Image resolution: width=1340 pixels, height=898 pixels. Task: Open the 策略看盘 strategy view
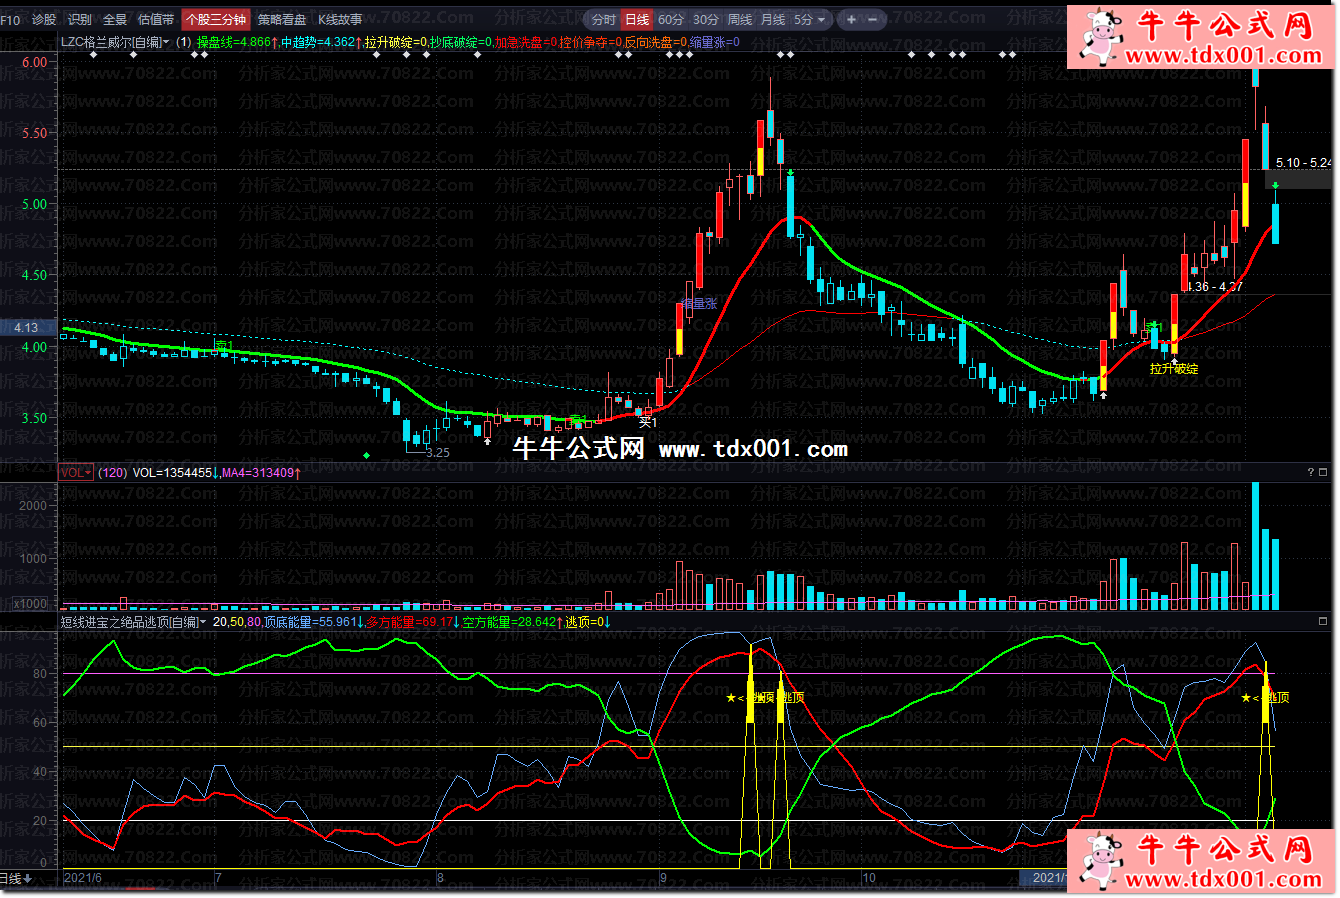(282, 19)
